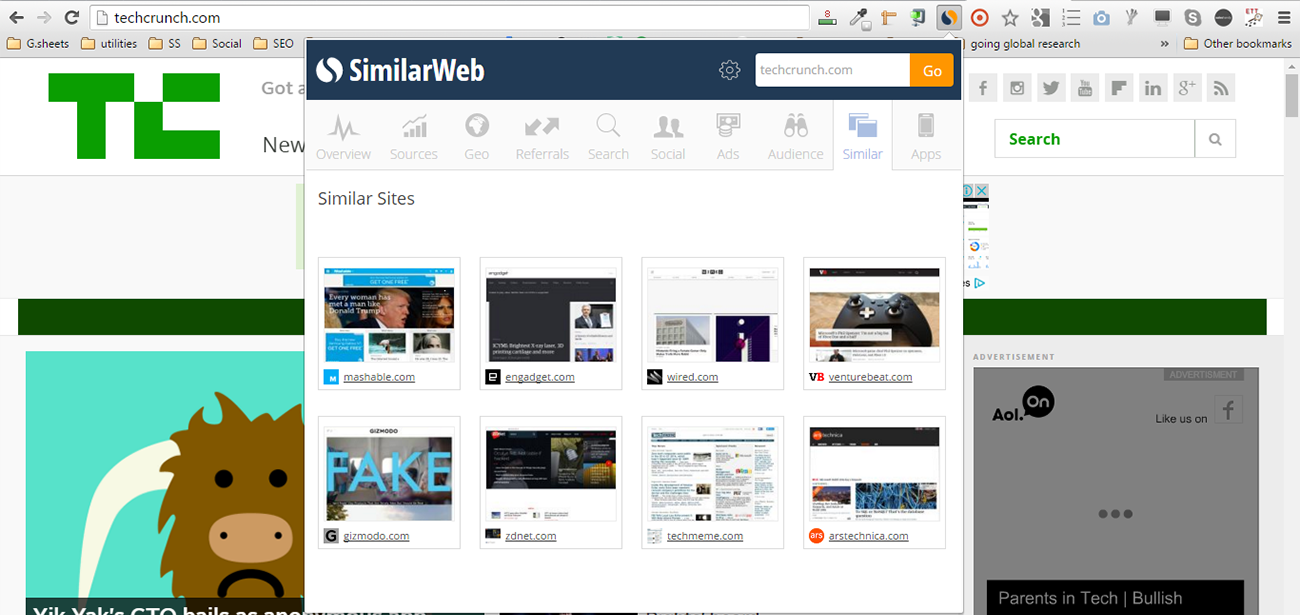Open the Social bookmark folder
The width and height of the screenshot is (1300, 615).
click(217, 43)
